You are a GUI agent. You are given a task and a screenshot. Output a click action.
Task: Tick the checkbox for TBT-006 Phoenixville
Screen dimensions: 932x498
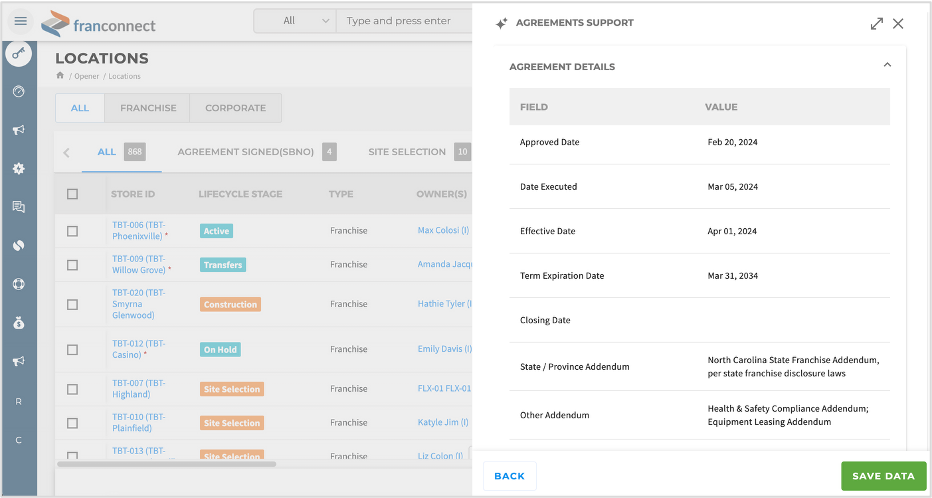[72, 231]
